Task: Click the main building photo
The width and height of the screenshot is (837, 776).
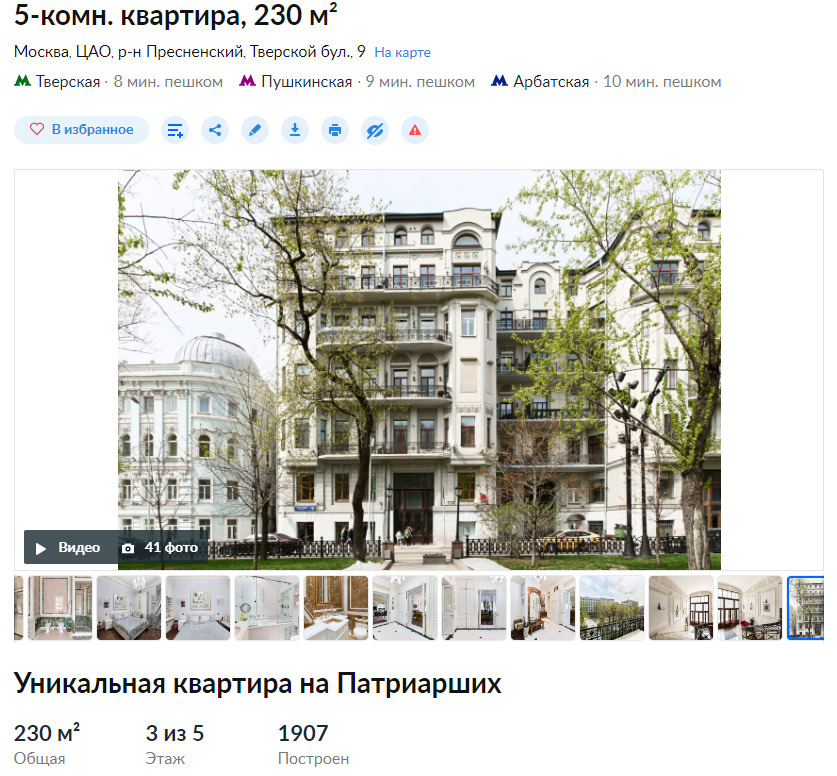Action: click(419, 370)
